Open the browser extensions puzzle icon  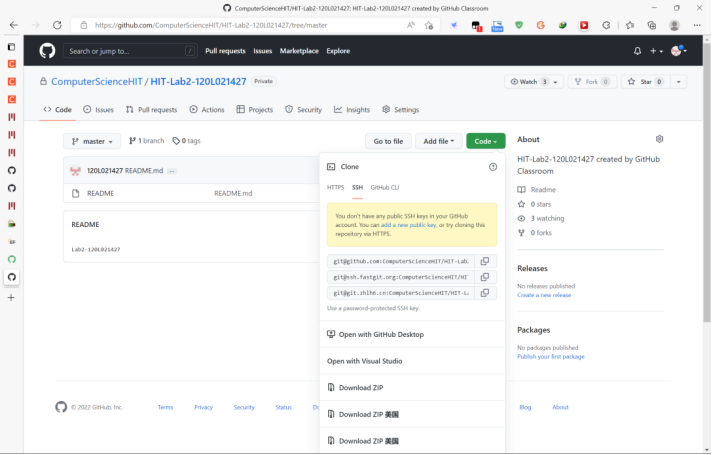pos(606,25)
